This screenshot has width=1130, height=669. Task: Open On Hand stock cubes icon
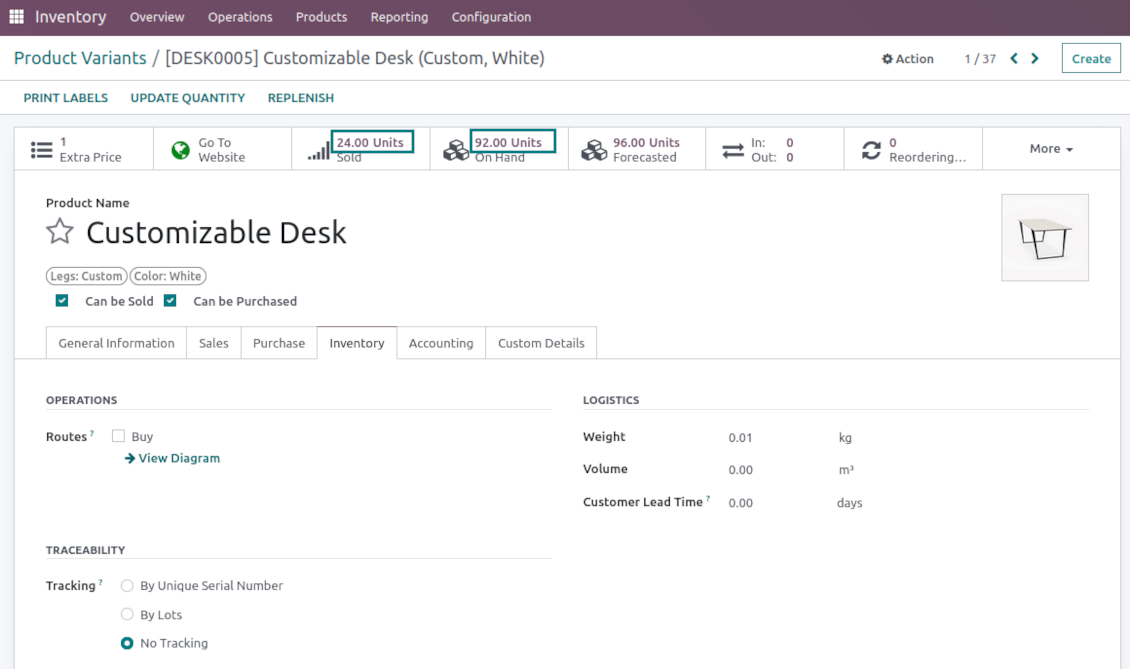456,151
